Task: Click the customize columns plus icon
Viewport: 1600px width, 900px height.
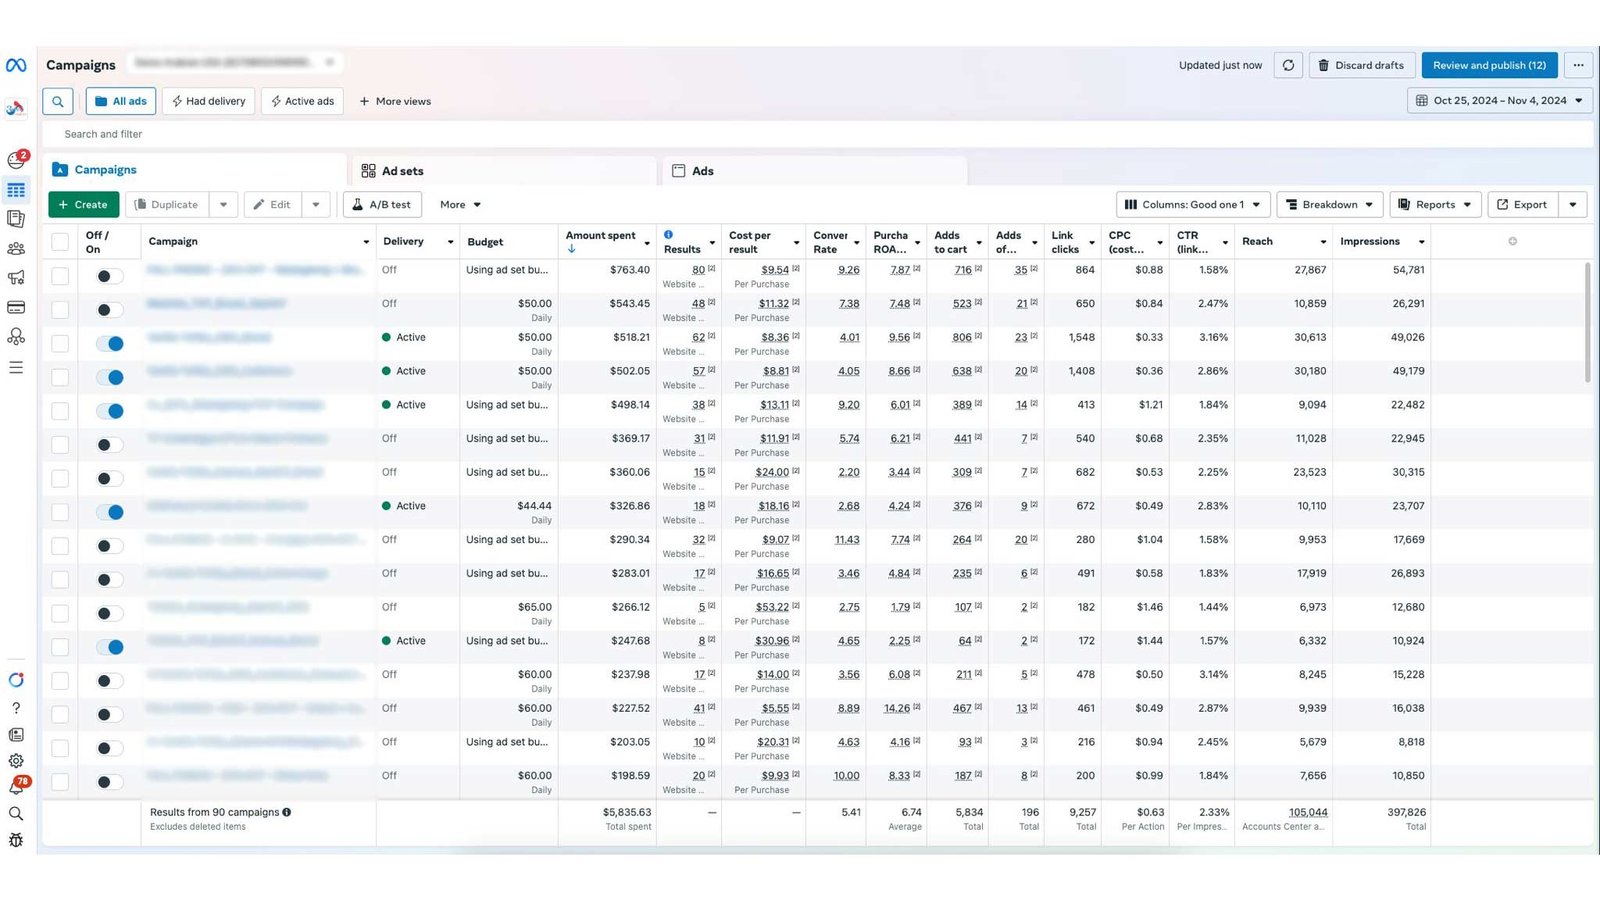Action: click(x=1512, y=241)
